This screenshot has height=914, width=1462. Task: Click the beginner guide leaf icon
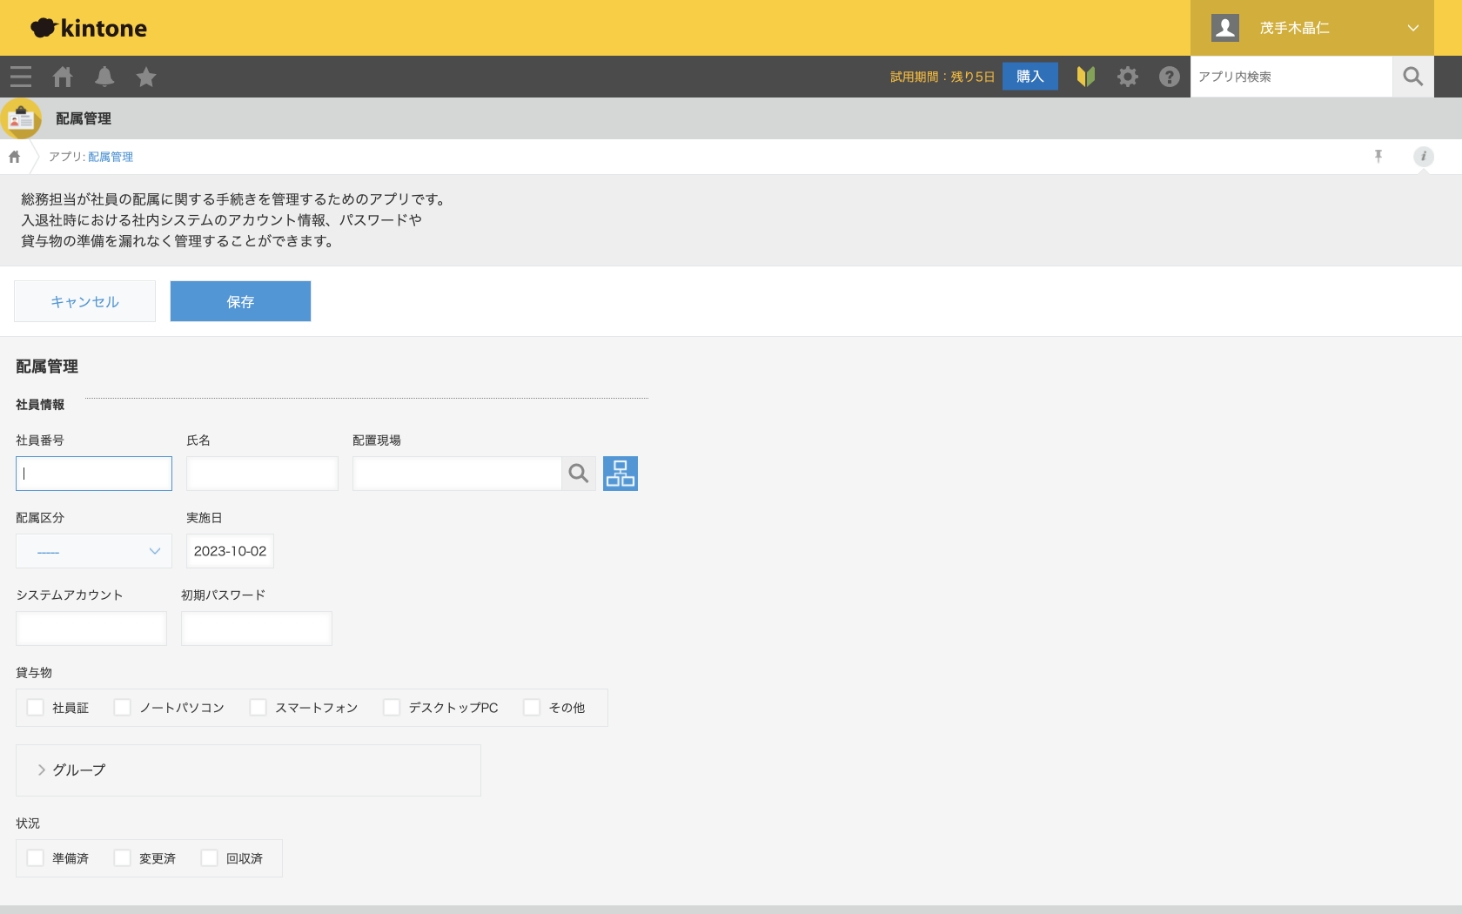[x=1085, y=77]
